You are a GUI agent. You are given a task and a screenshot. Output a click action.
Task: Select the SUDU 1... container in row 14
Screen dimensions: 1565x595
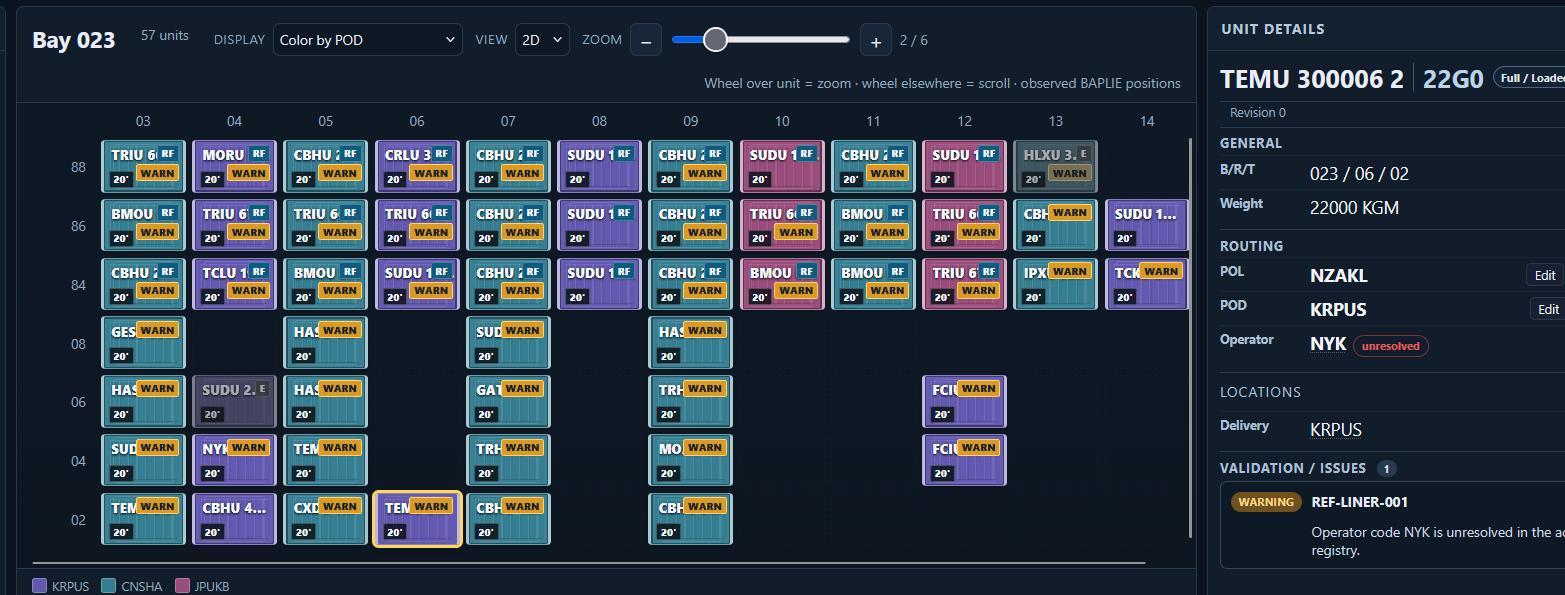coord(1147,225)
